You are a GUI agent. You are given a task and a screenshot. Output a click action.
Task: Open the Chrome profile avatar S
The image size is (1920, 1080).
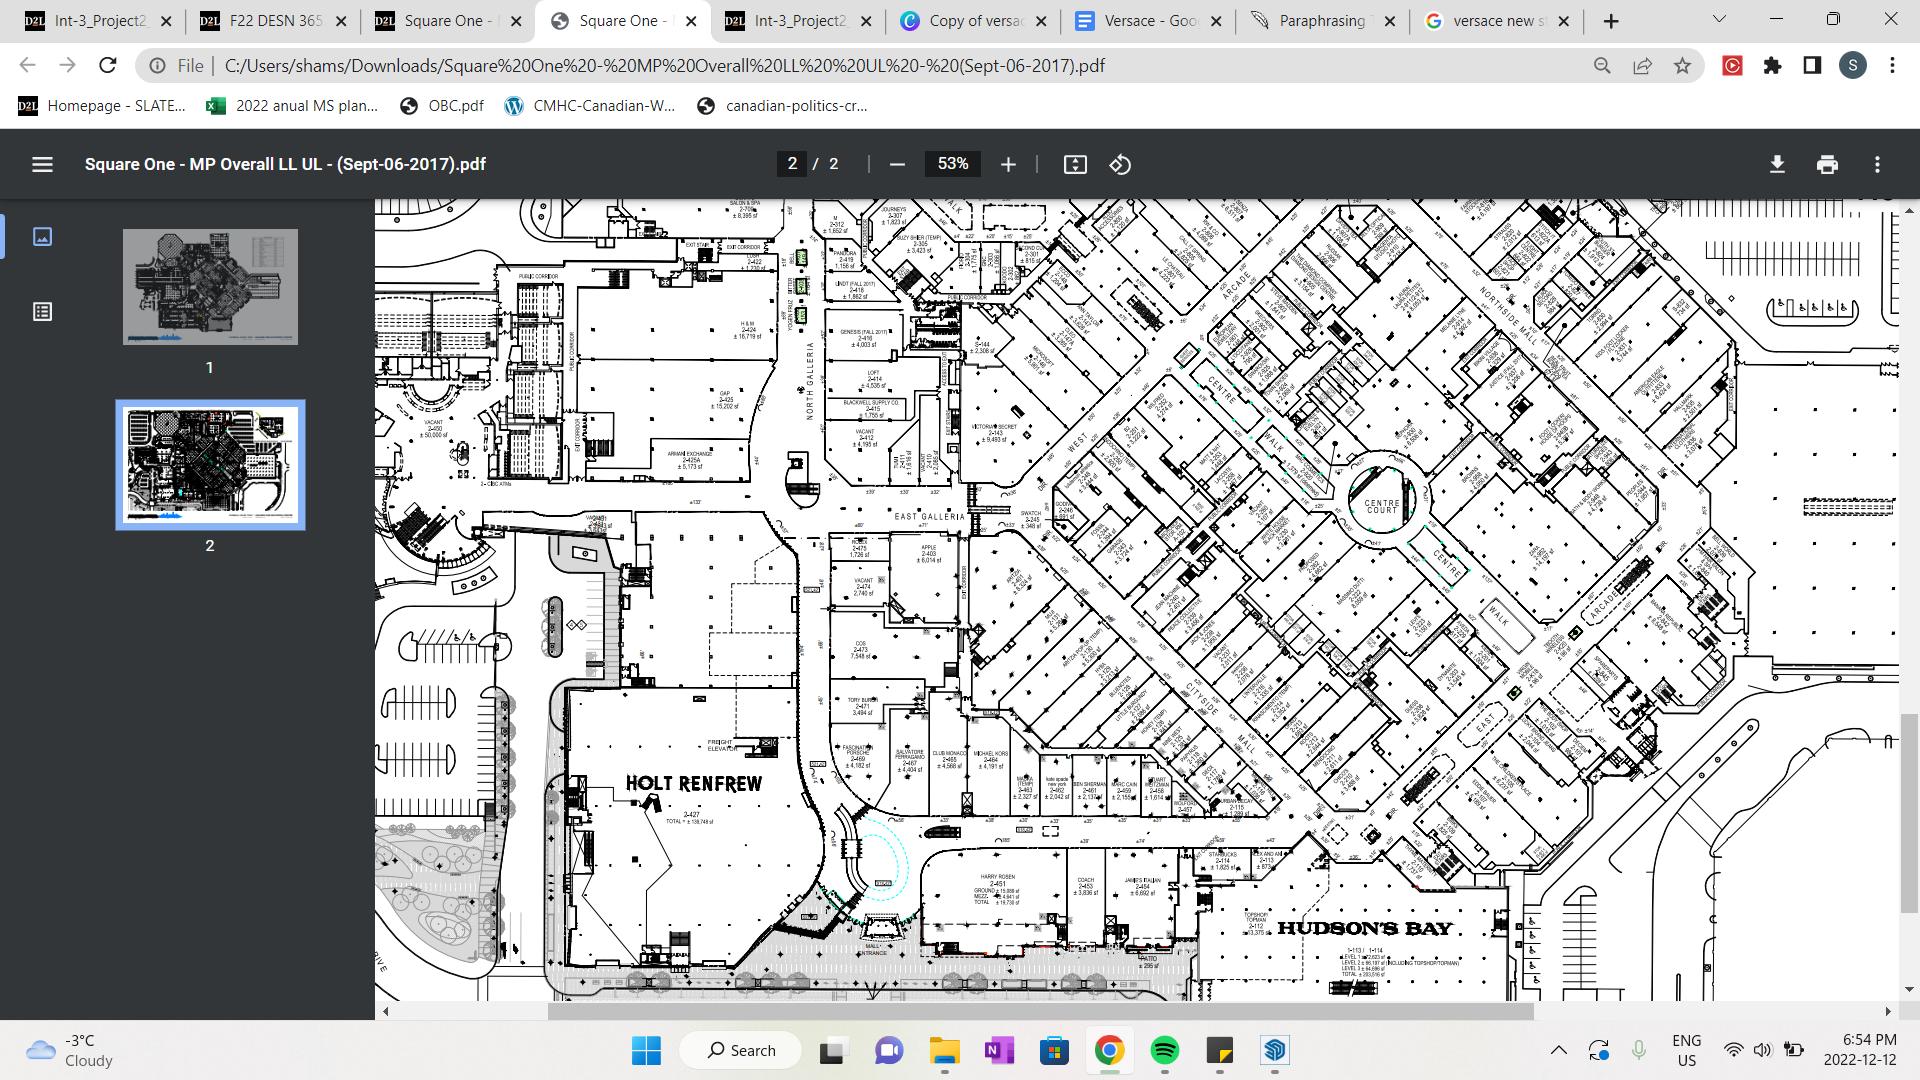(x=1852, y=66)
